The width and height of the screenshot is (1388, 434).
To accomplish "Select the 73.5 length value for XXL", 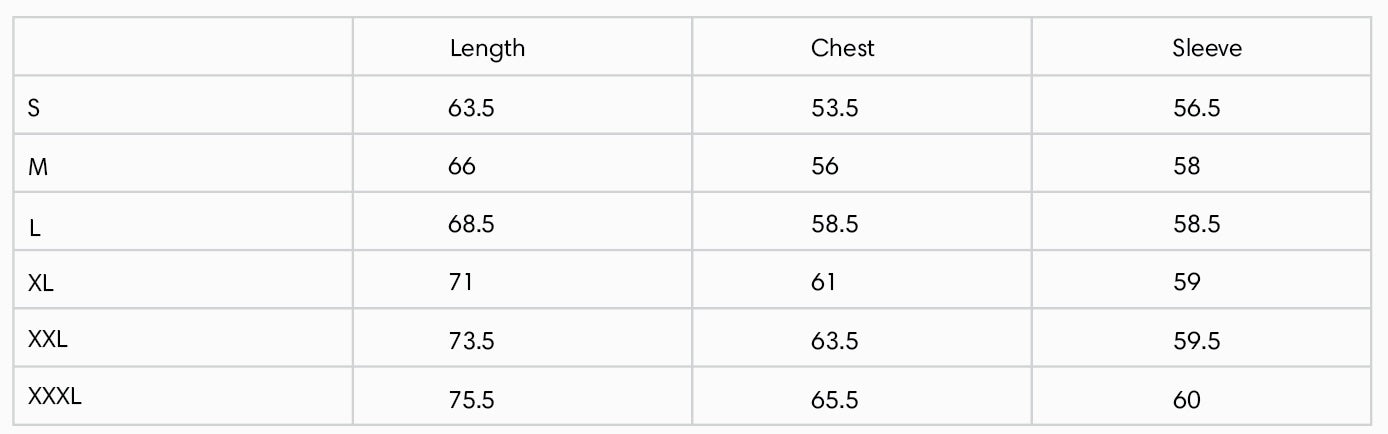I will pyautogui.click(x=472, y=342).
